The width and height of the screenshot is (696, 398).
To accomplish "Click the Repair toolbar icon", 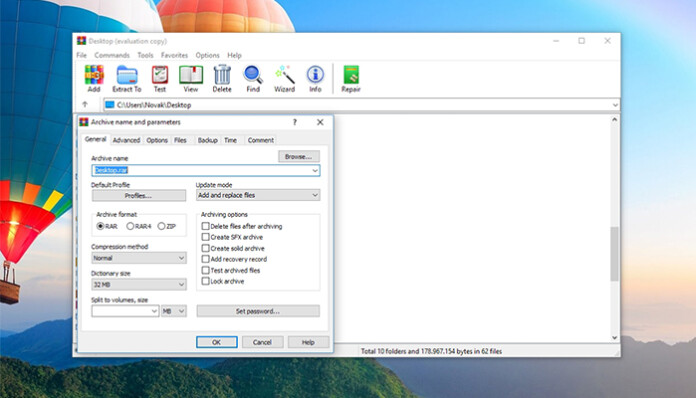I will click(x=351, y=79).
